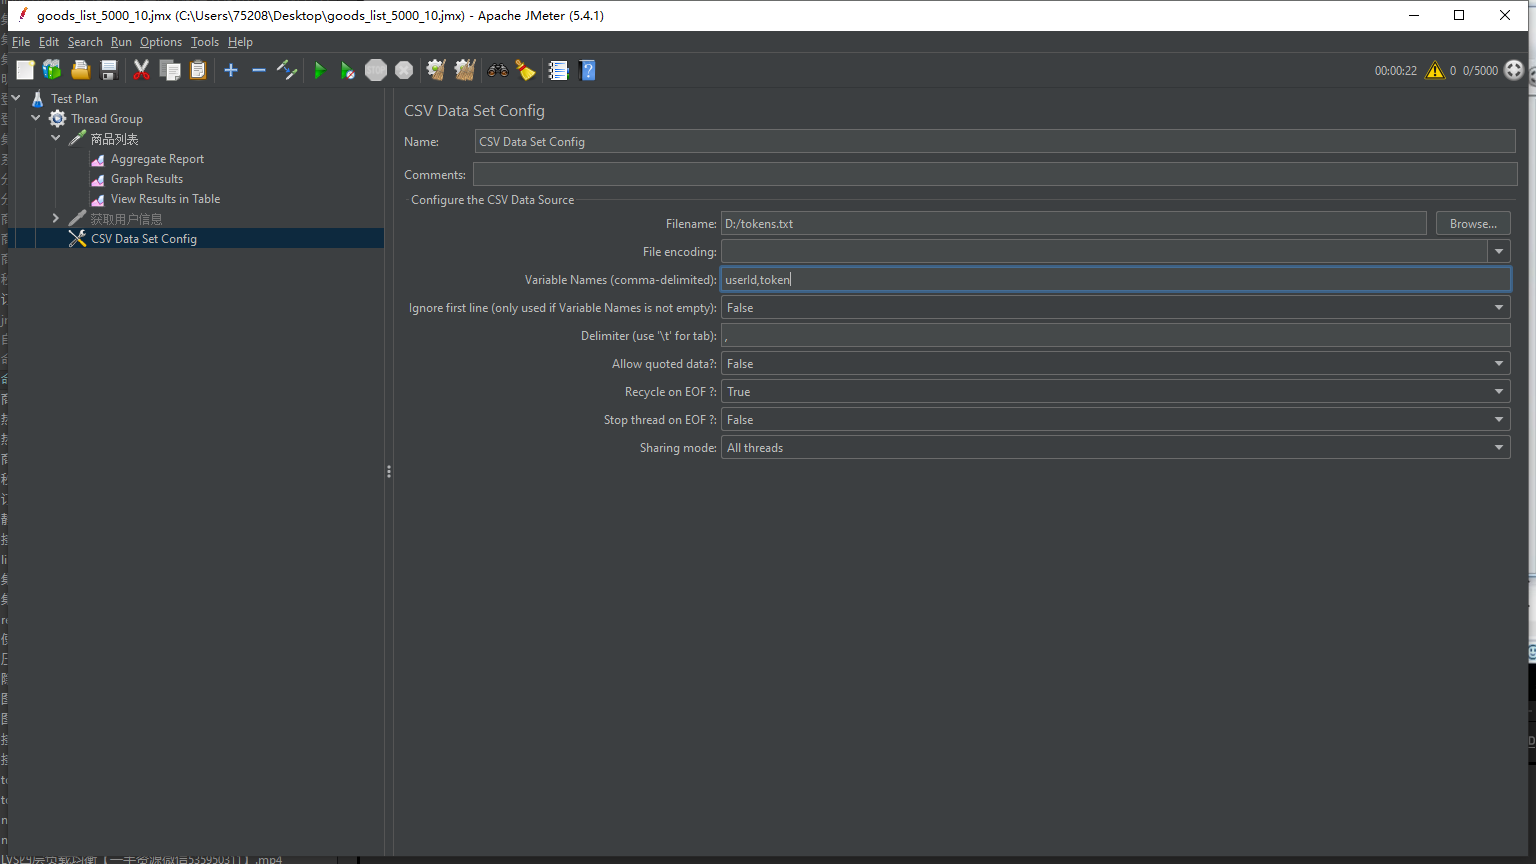Save the test plan with floppy icon

coord(109,70)
